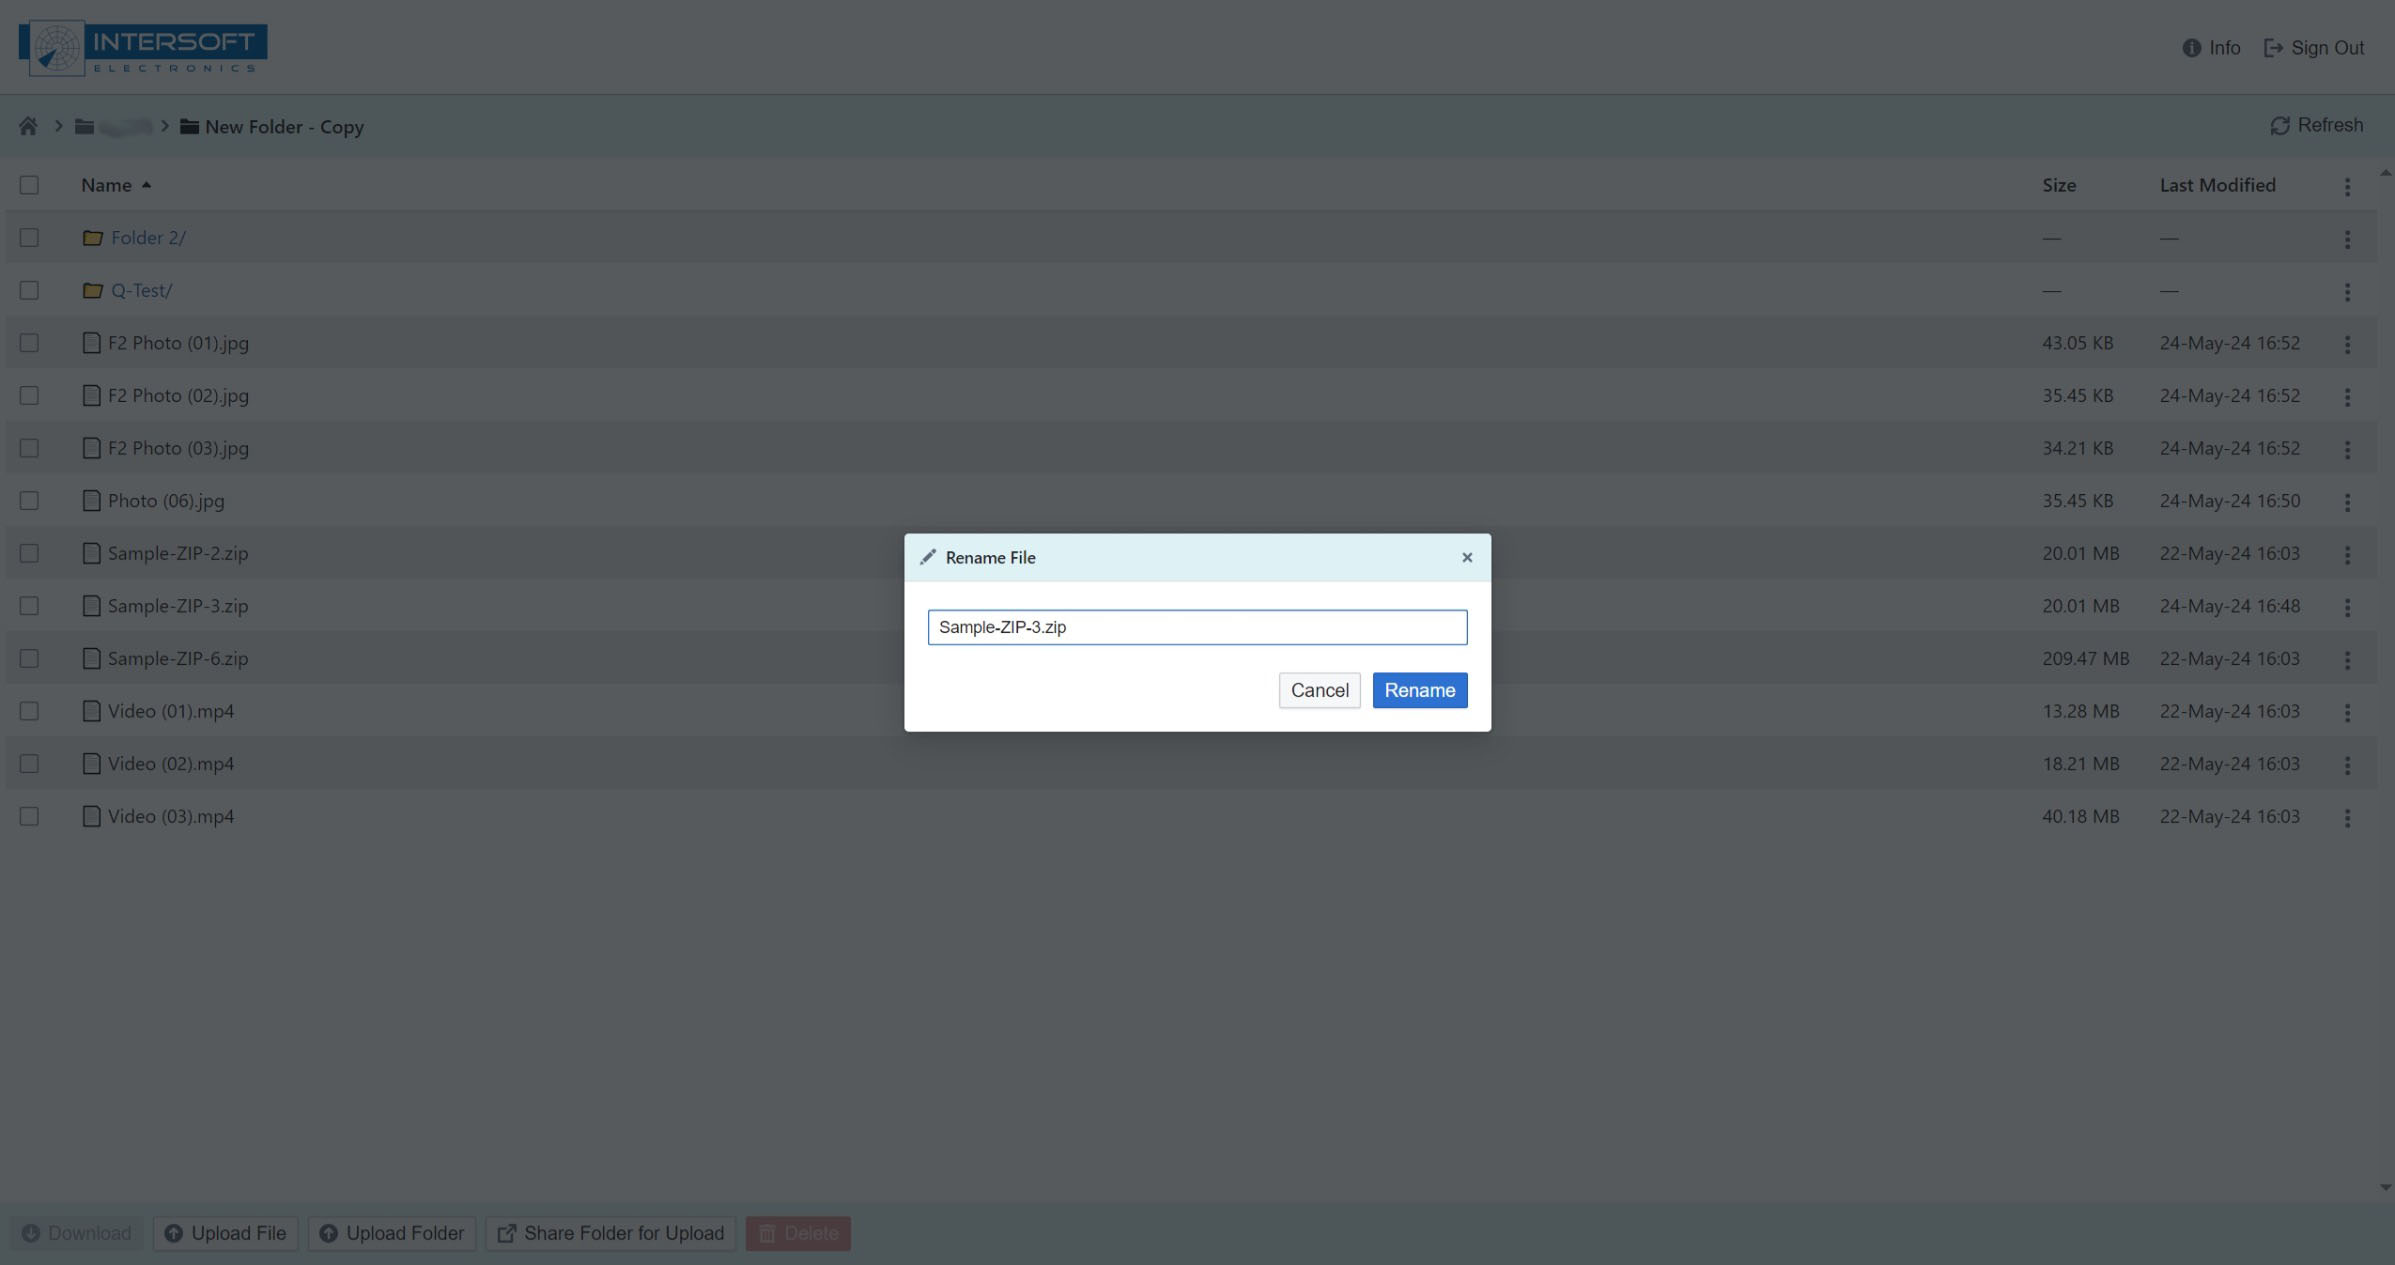
Task: Click the Upload File icon button
Action: 174,1234
